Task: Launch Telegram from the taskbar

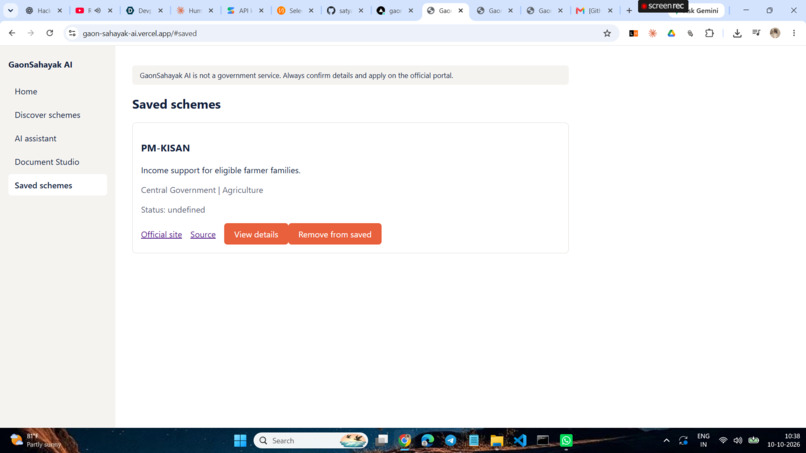Action: 450,441
